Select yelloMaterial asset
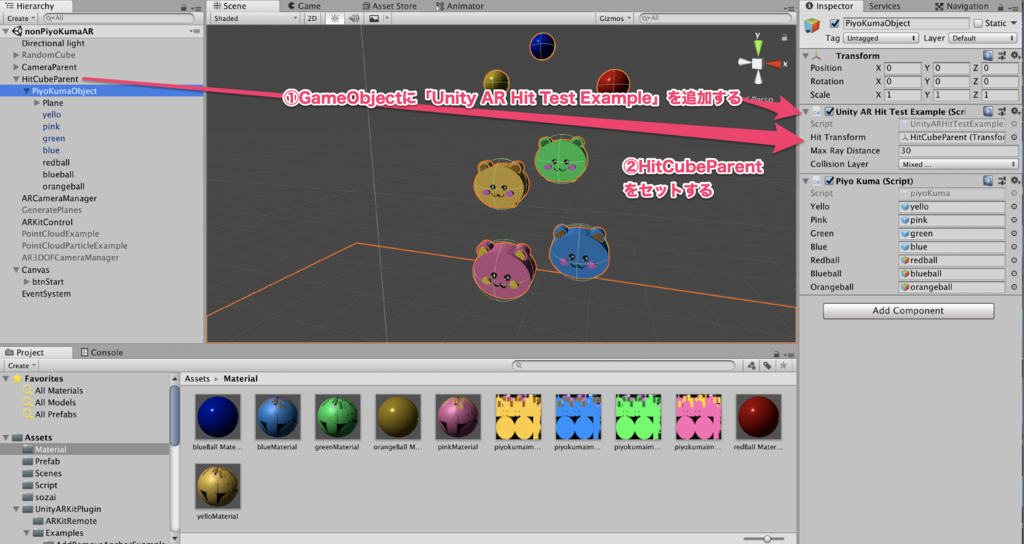This screenshot has height=544, width=1024. 217,492
